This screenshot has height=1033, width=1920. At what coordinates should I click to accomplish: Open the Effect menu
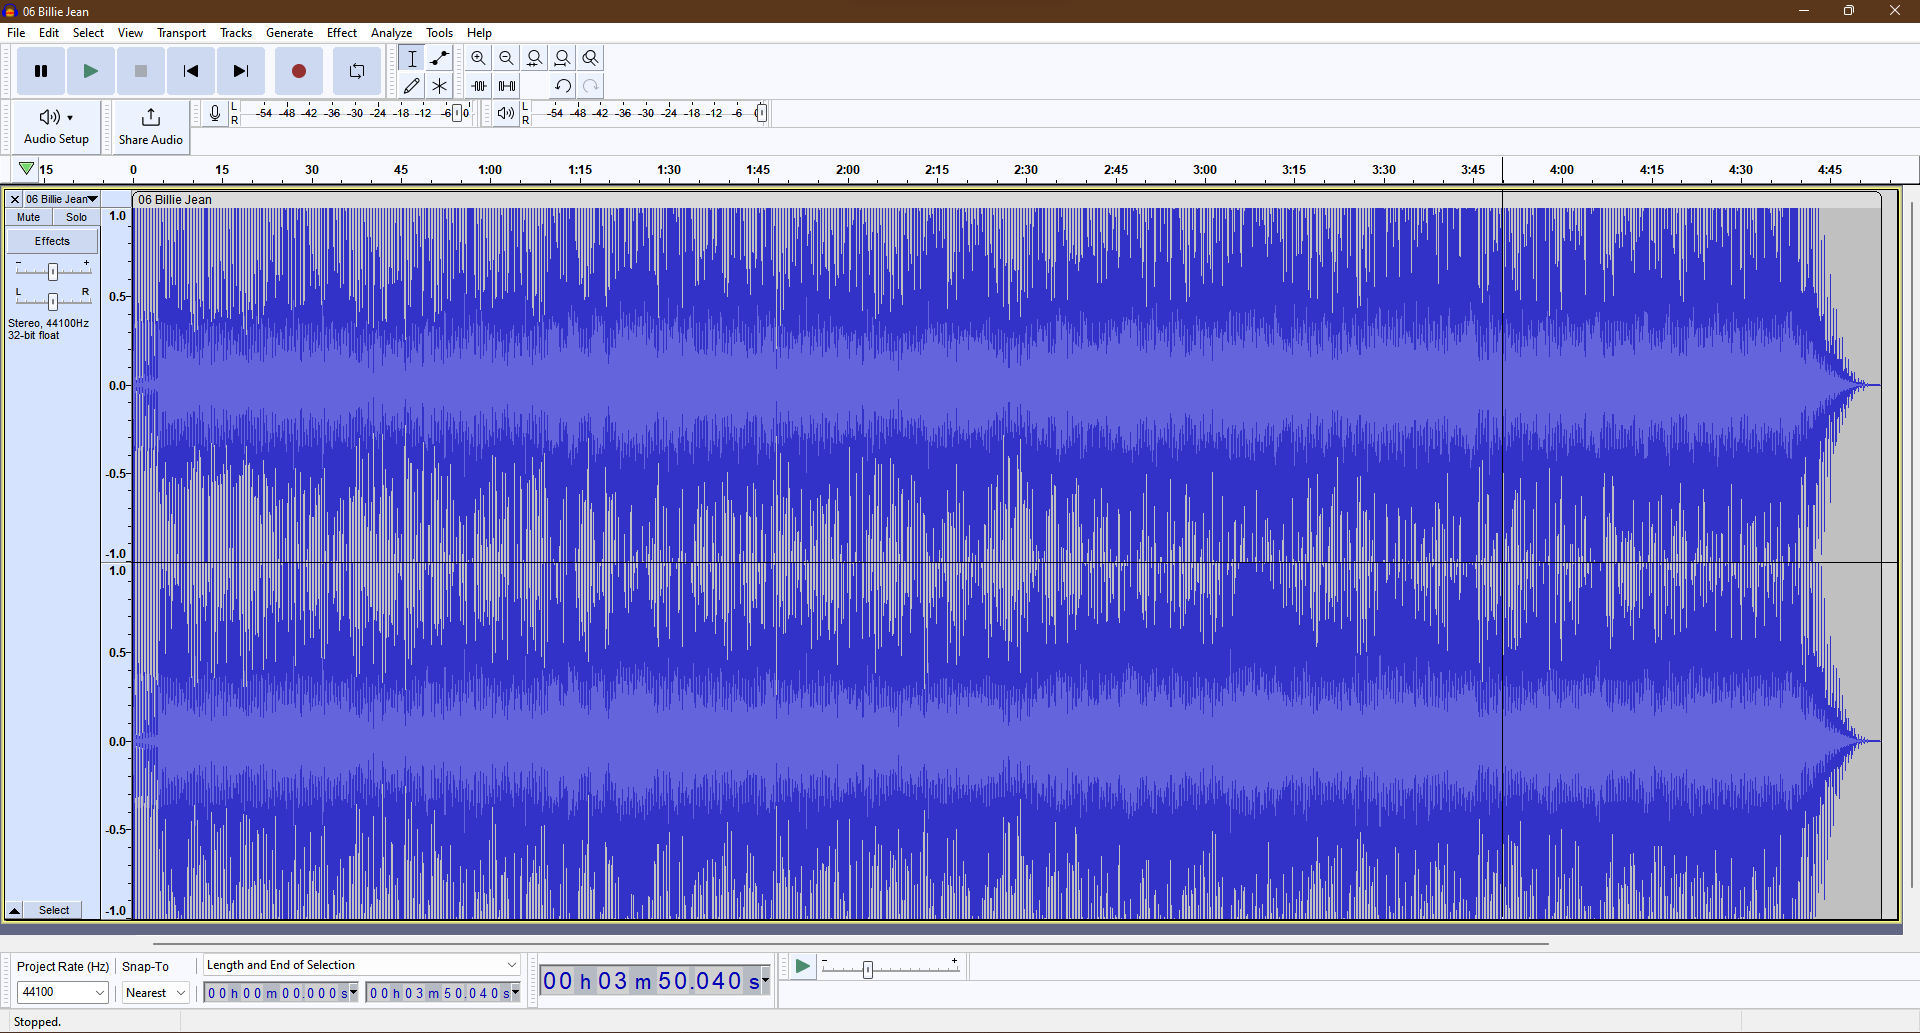click(342, 33)
